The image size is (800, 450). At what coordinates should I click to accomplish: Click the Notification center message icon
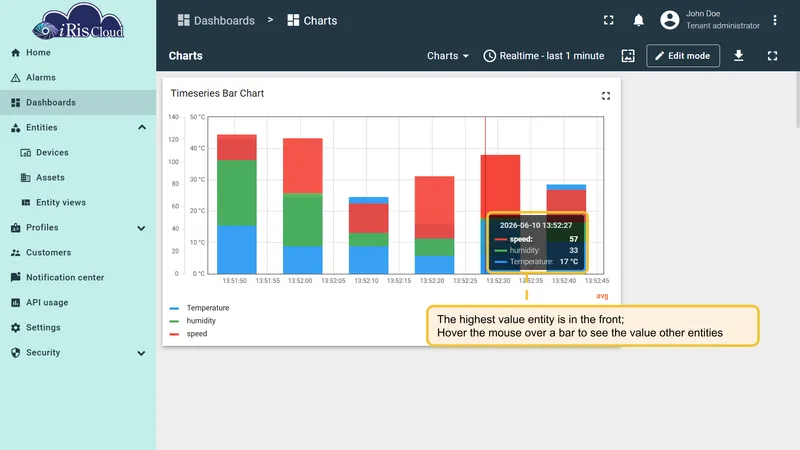(15, 277)
